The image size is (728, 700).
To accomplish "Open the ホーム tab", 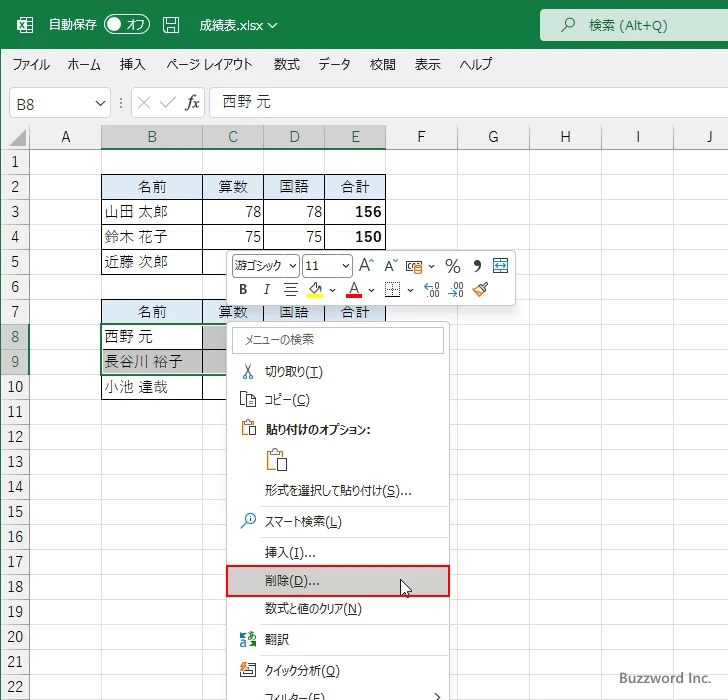I will click(x=84, y=64).
